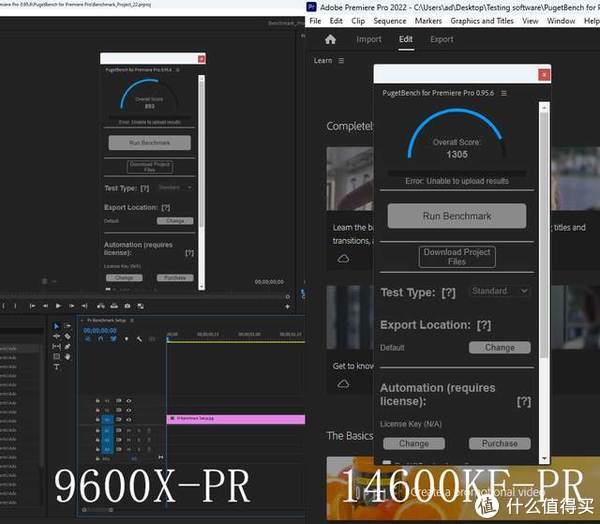Click the blue timeline timecode 00;00;00;00
Screen dimensions: 600x524
click(100, 330)
